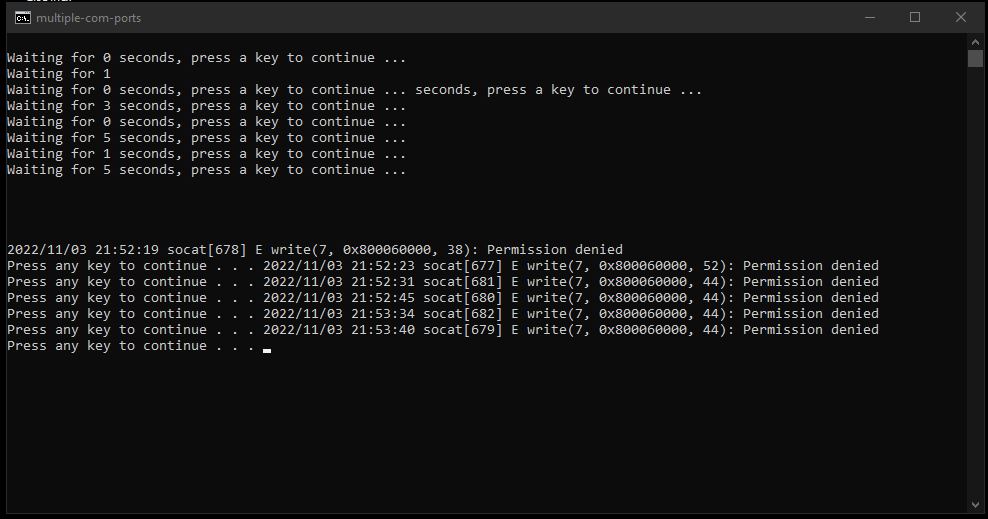Click the short 'Waiting for 1' line
Image resolution: width=988 pixels, height=519 pixels.
point(59,74)
